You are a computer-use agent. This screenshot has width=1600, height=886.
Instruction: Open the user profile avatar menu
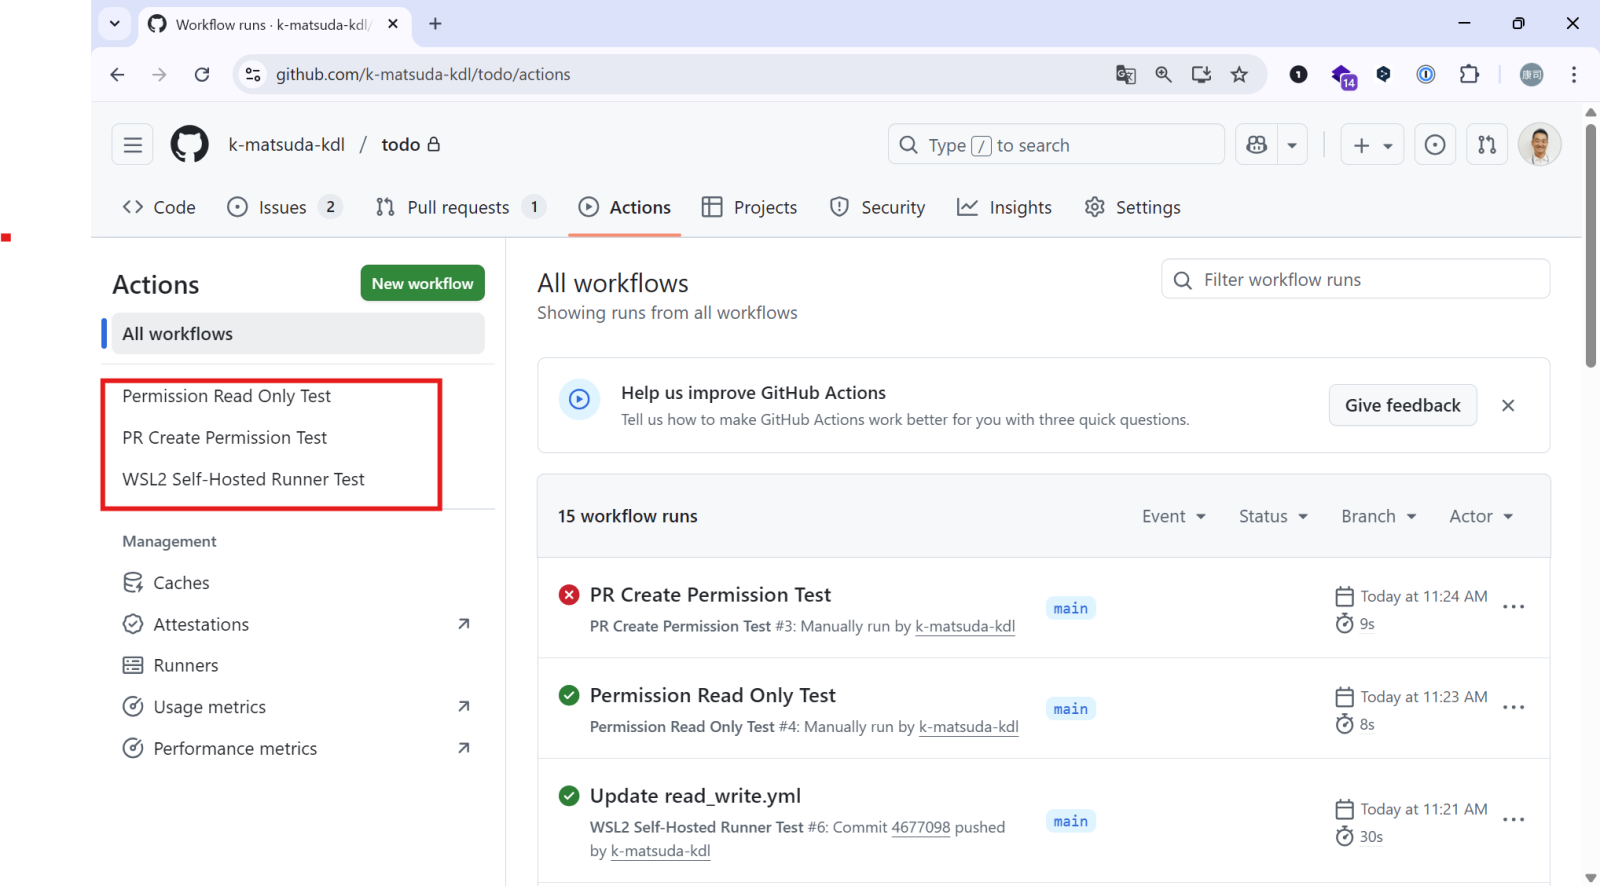(x=1539, y=145)
